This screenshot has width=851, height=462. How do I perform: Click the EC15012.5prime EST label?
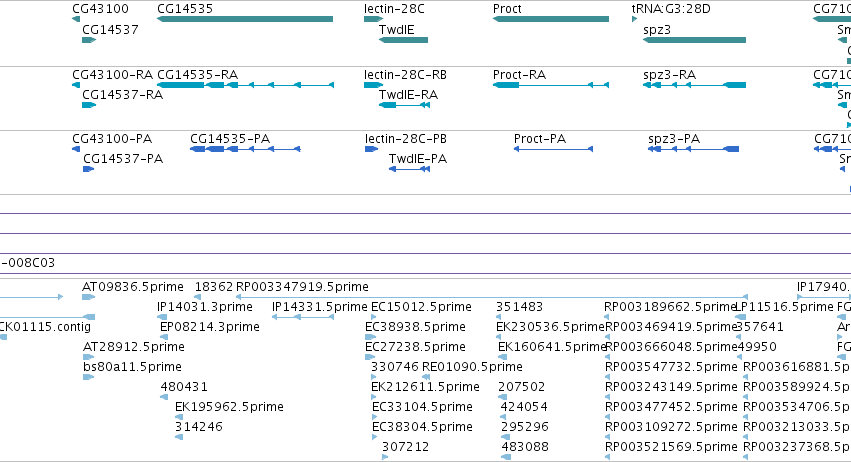pos(421,307)
